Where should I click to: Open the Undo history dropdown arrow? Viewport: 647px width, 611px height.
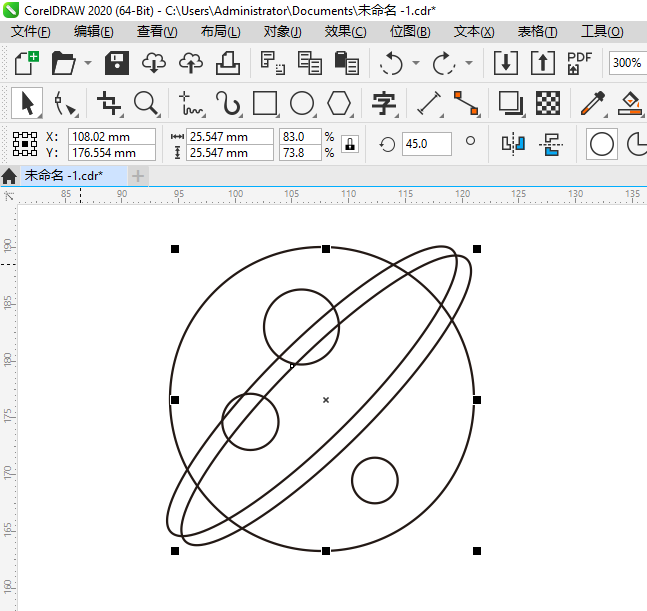(416, 63)
